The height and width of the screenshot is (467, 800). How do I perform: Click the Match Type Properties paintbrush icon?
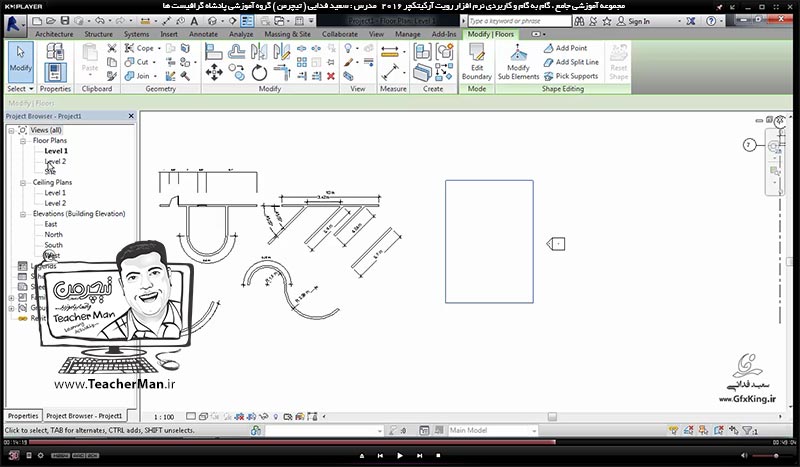(112, 76)
